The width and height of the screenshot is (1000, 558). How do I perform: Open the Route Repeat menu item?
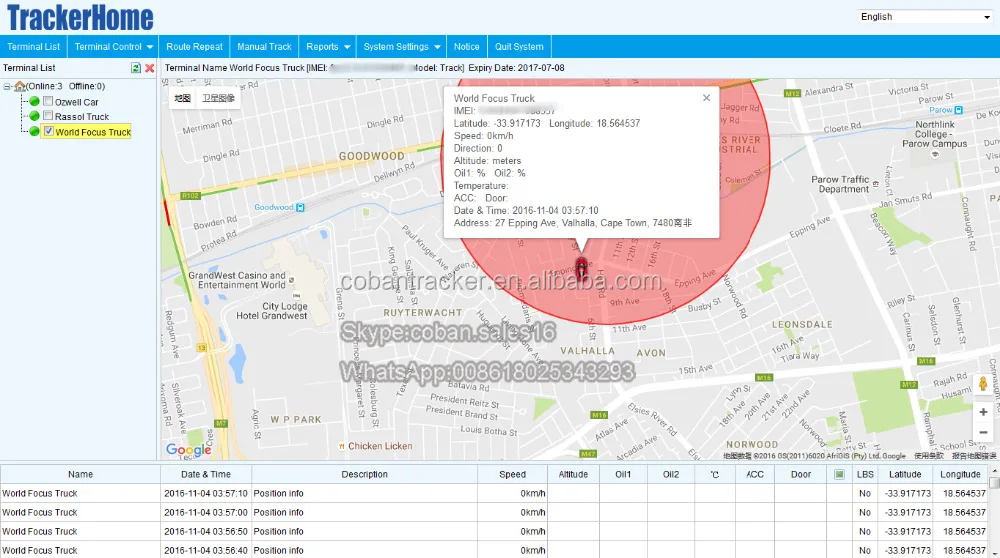pyautogui.click(x=195, y=47)
